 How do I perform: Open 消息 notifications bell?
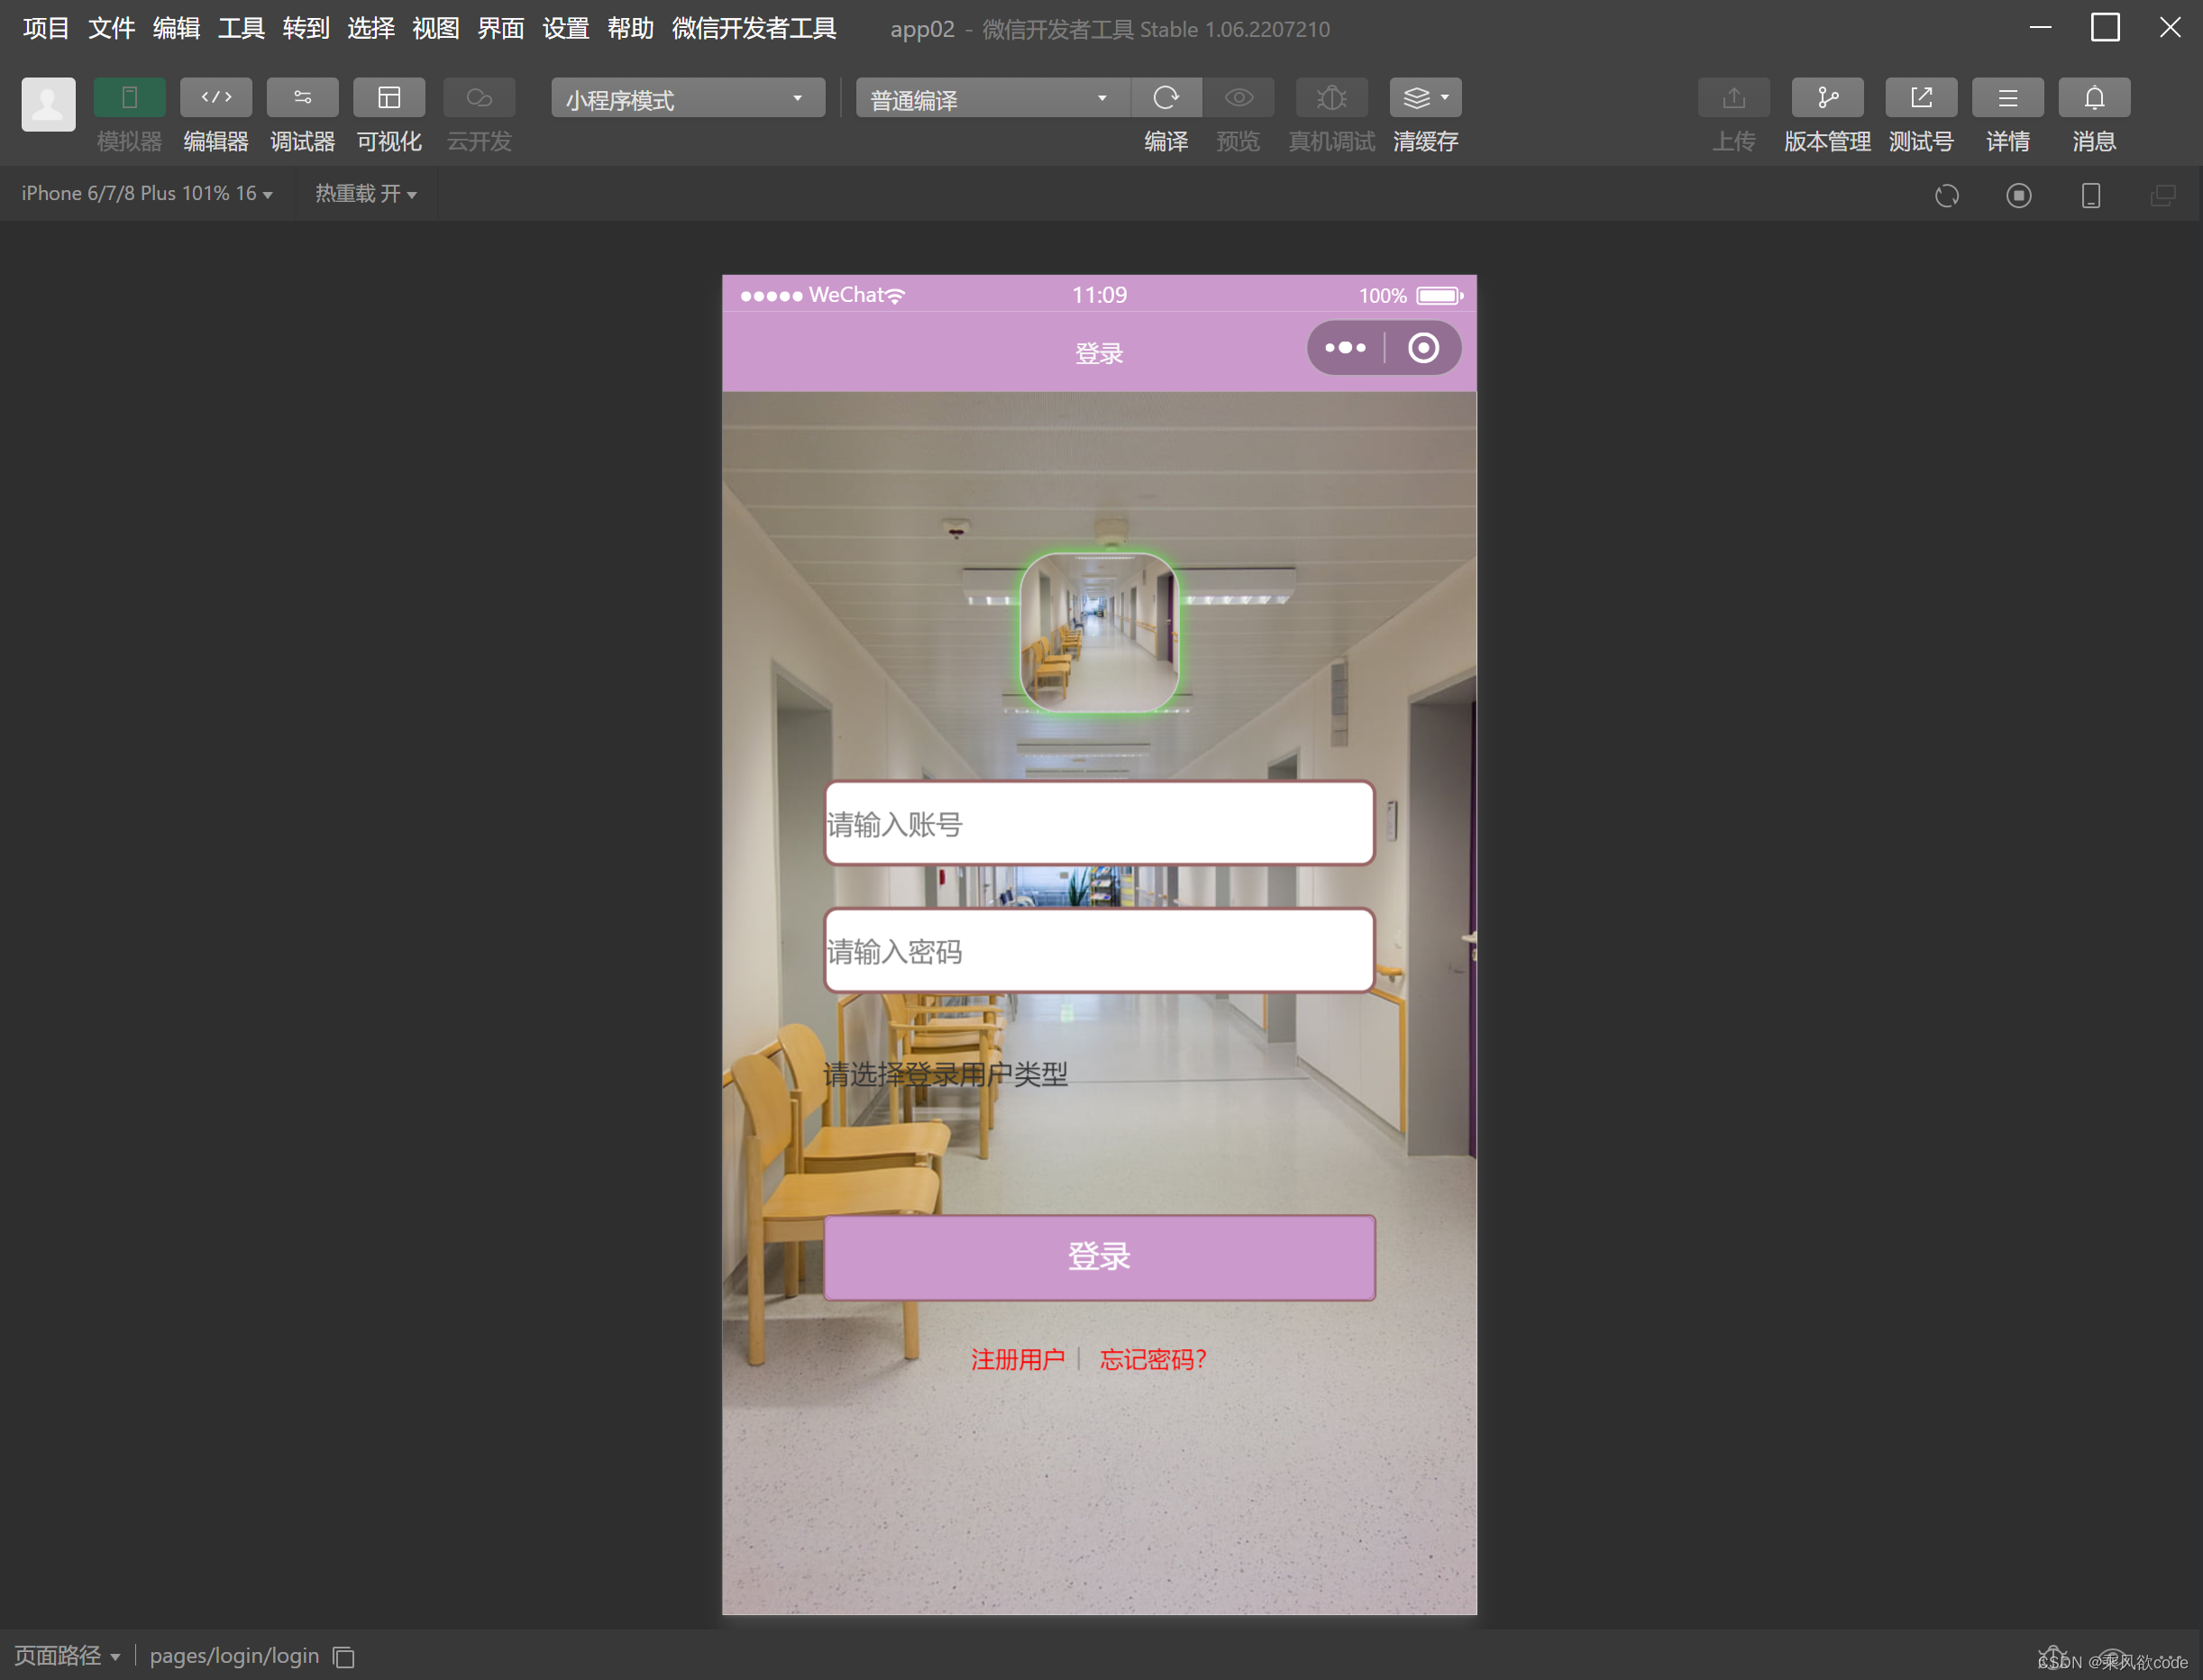click(x=2093, y=98)
